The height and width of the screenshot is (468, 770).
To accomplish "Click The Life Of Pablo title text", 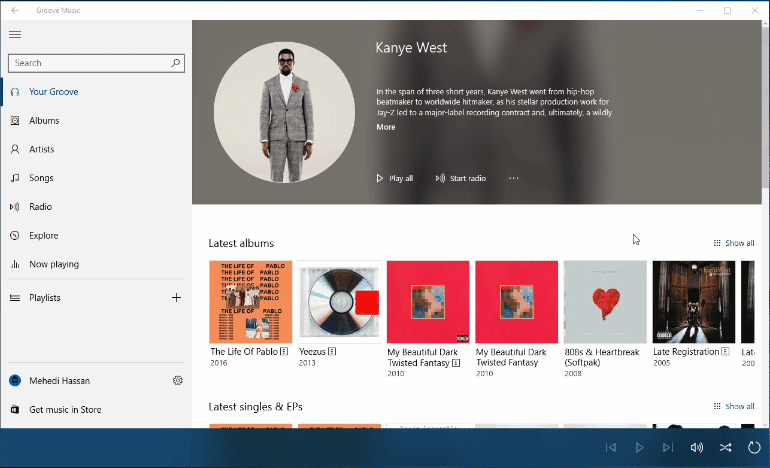I will point(244,352).
